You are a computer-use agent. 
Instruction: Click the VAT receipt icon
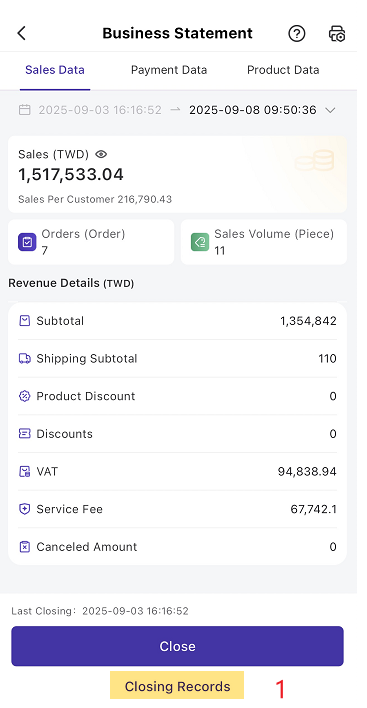24,471
